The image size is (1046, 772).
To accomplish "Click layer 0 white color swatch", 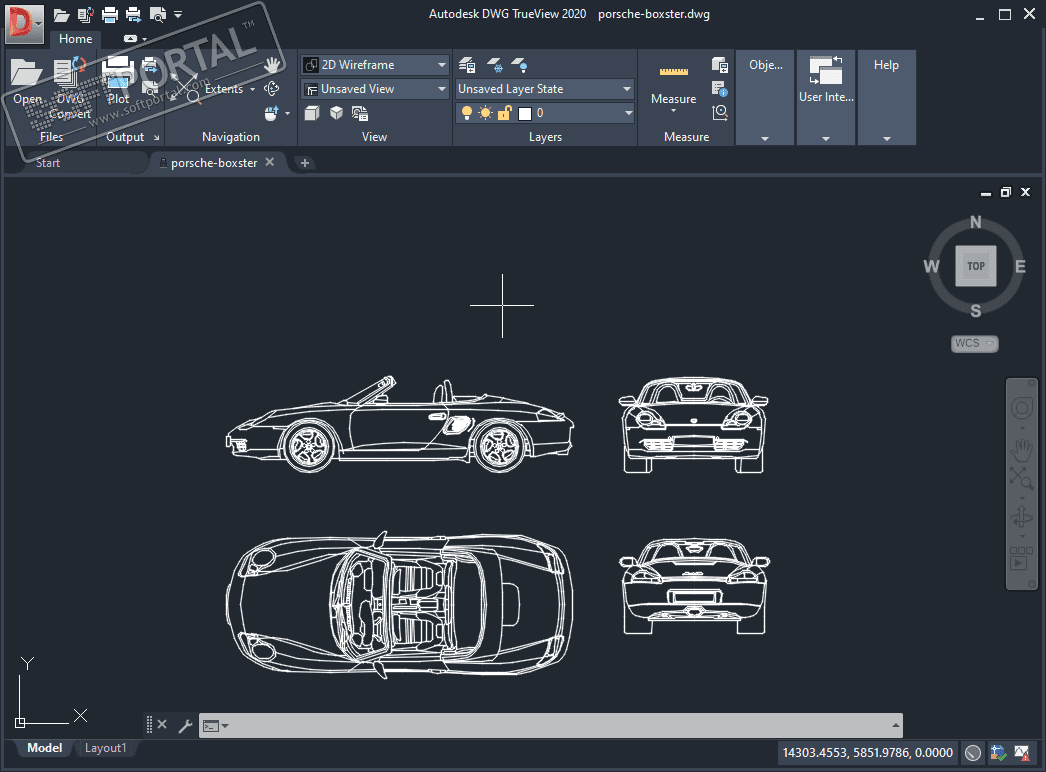I will tap(525, 113).
